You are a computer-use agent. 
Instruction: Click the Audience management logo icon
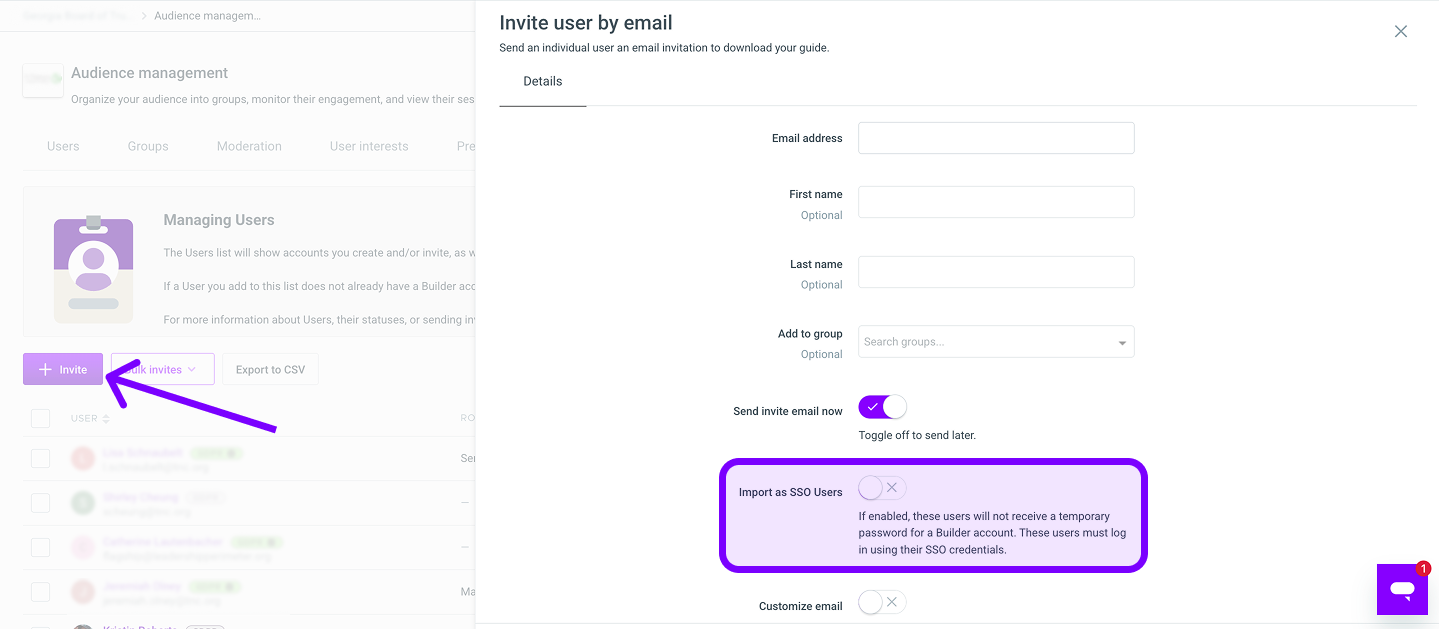click(43, 80)
